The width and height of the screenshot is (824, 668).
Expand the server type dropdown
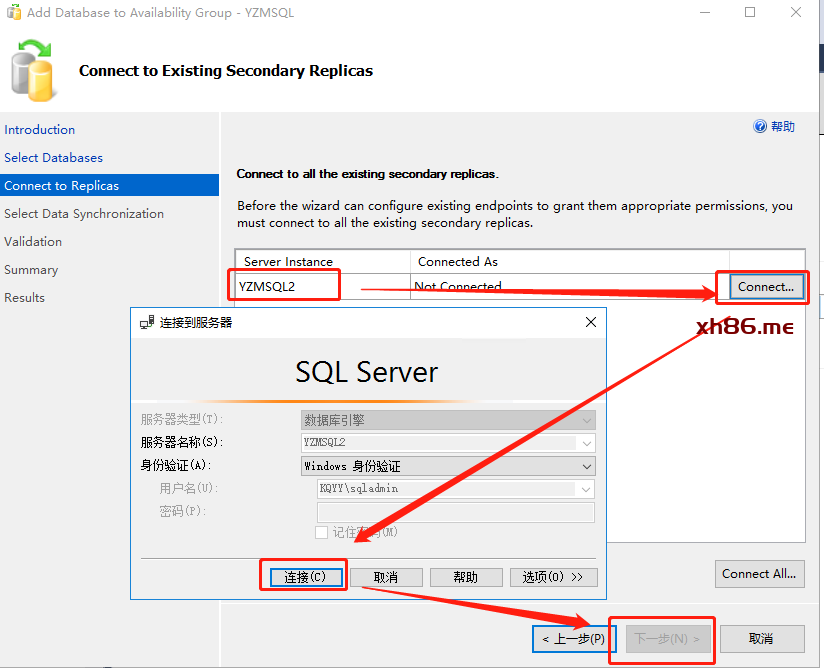pyautogui.click(x=586, y=420)
